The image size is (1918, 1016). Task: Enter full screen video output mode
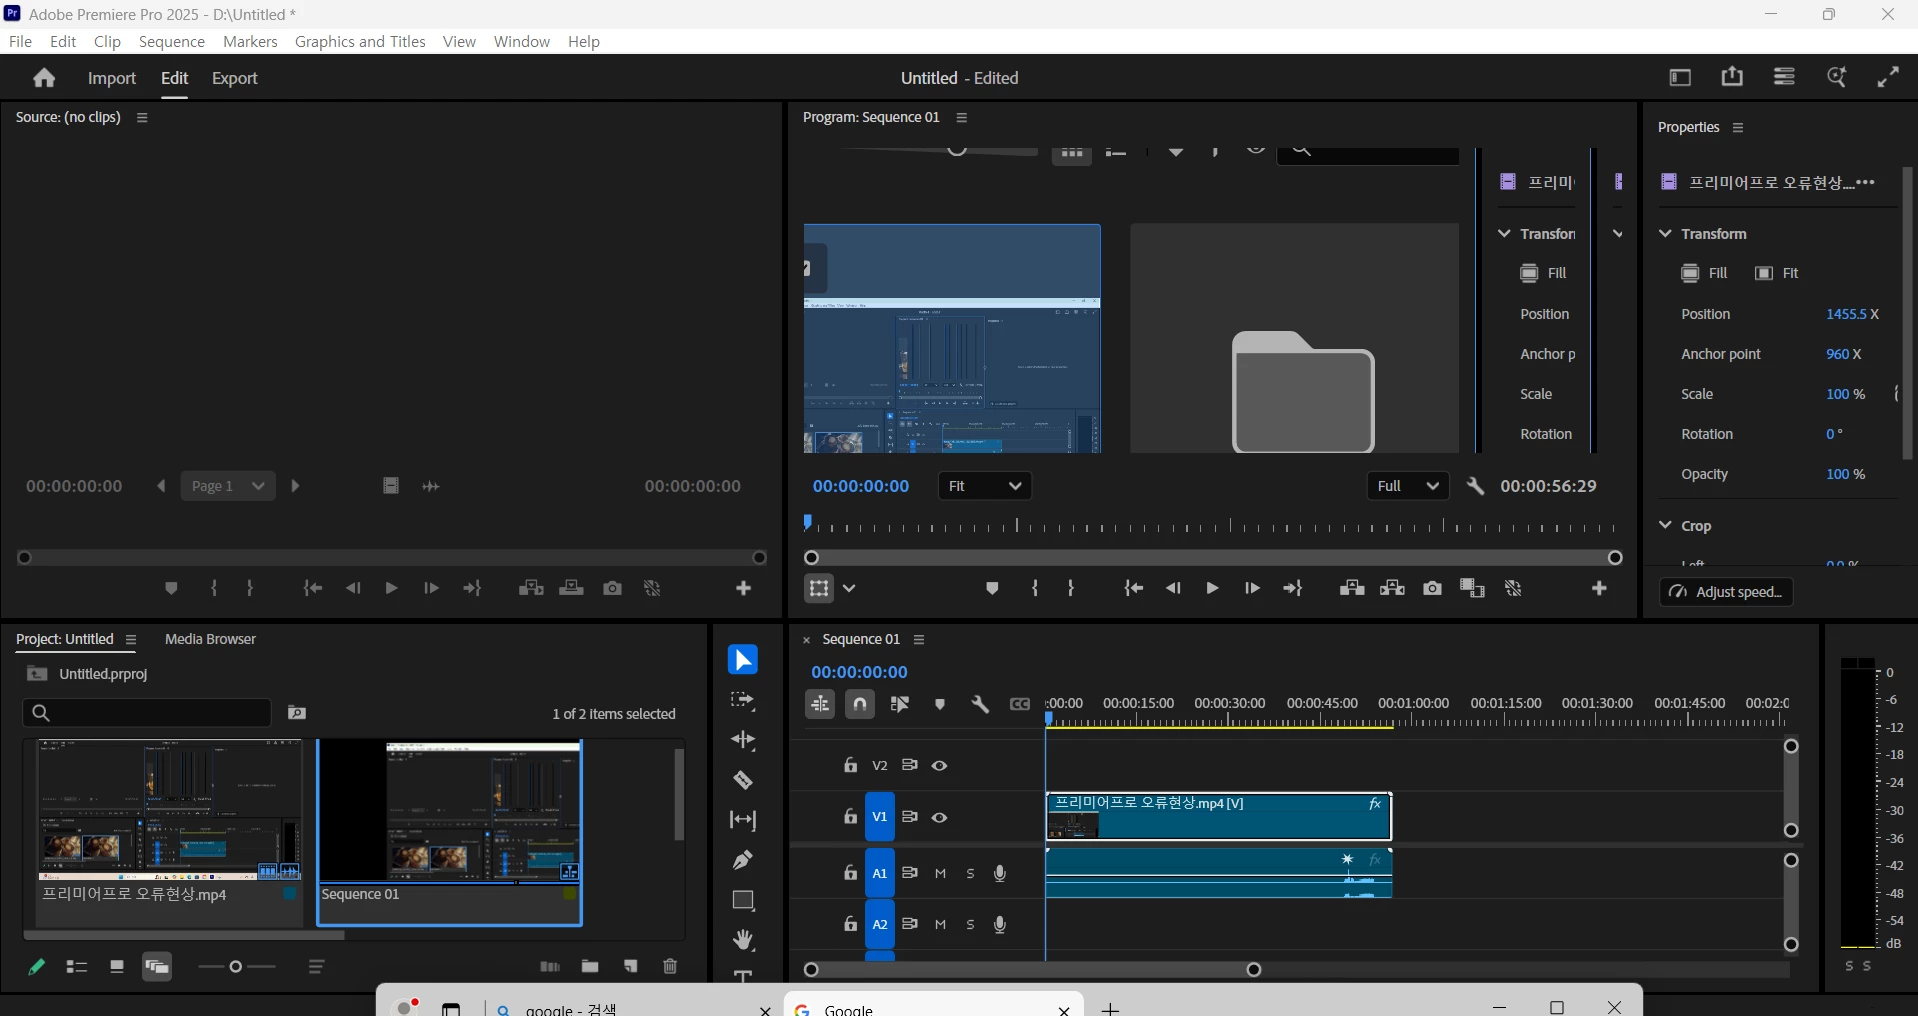point(1889,77)
